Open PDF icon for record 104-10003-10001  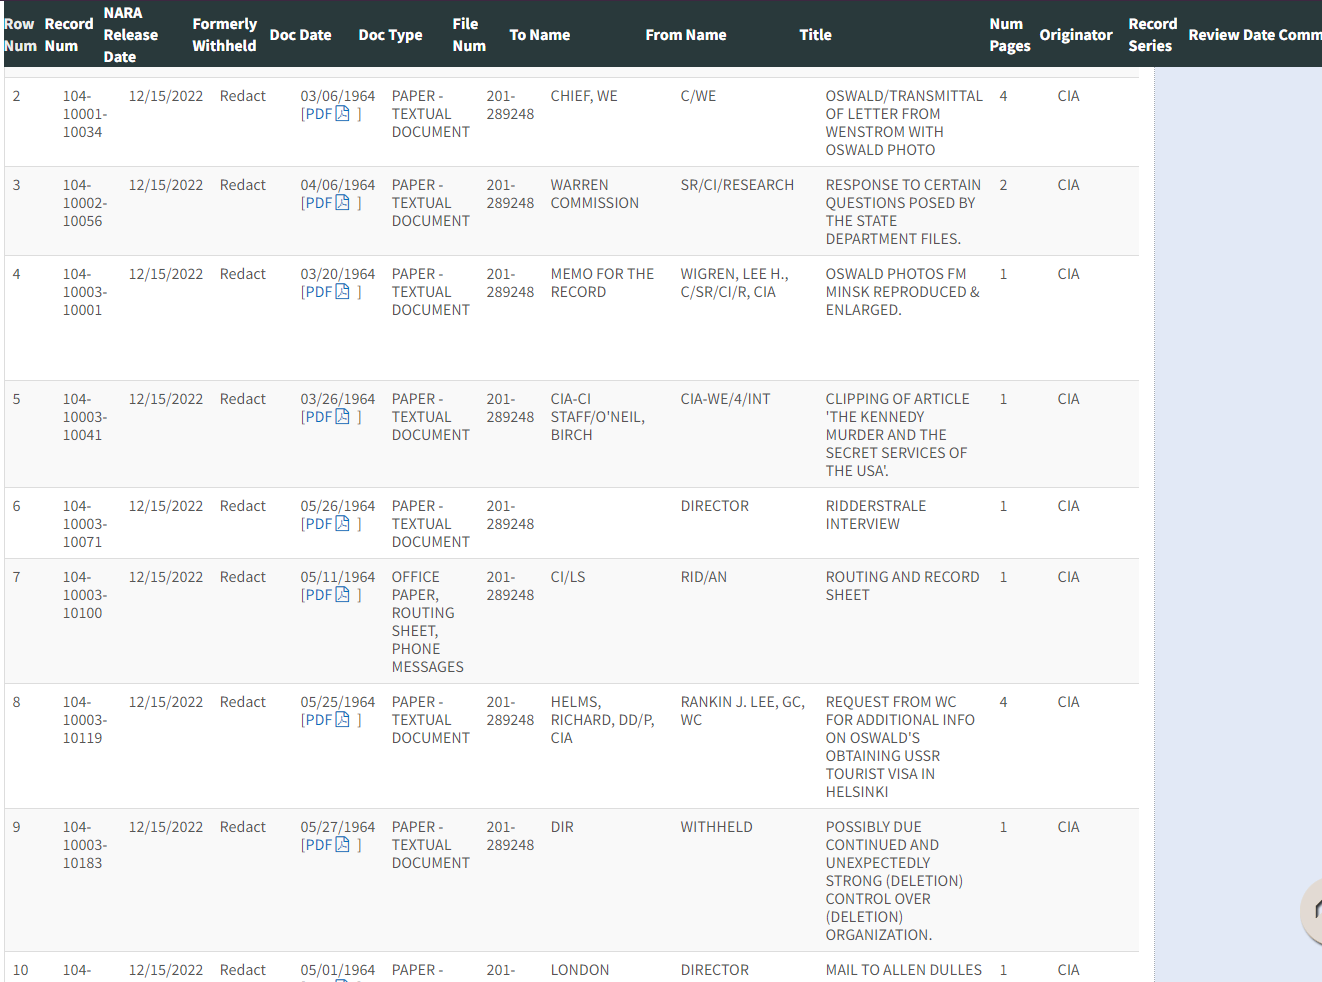click(342, 292)
